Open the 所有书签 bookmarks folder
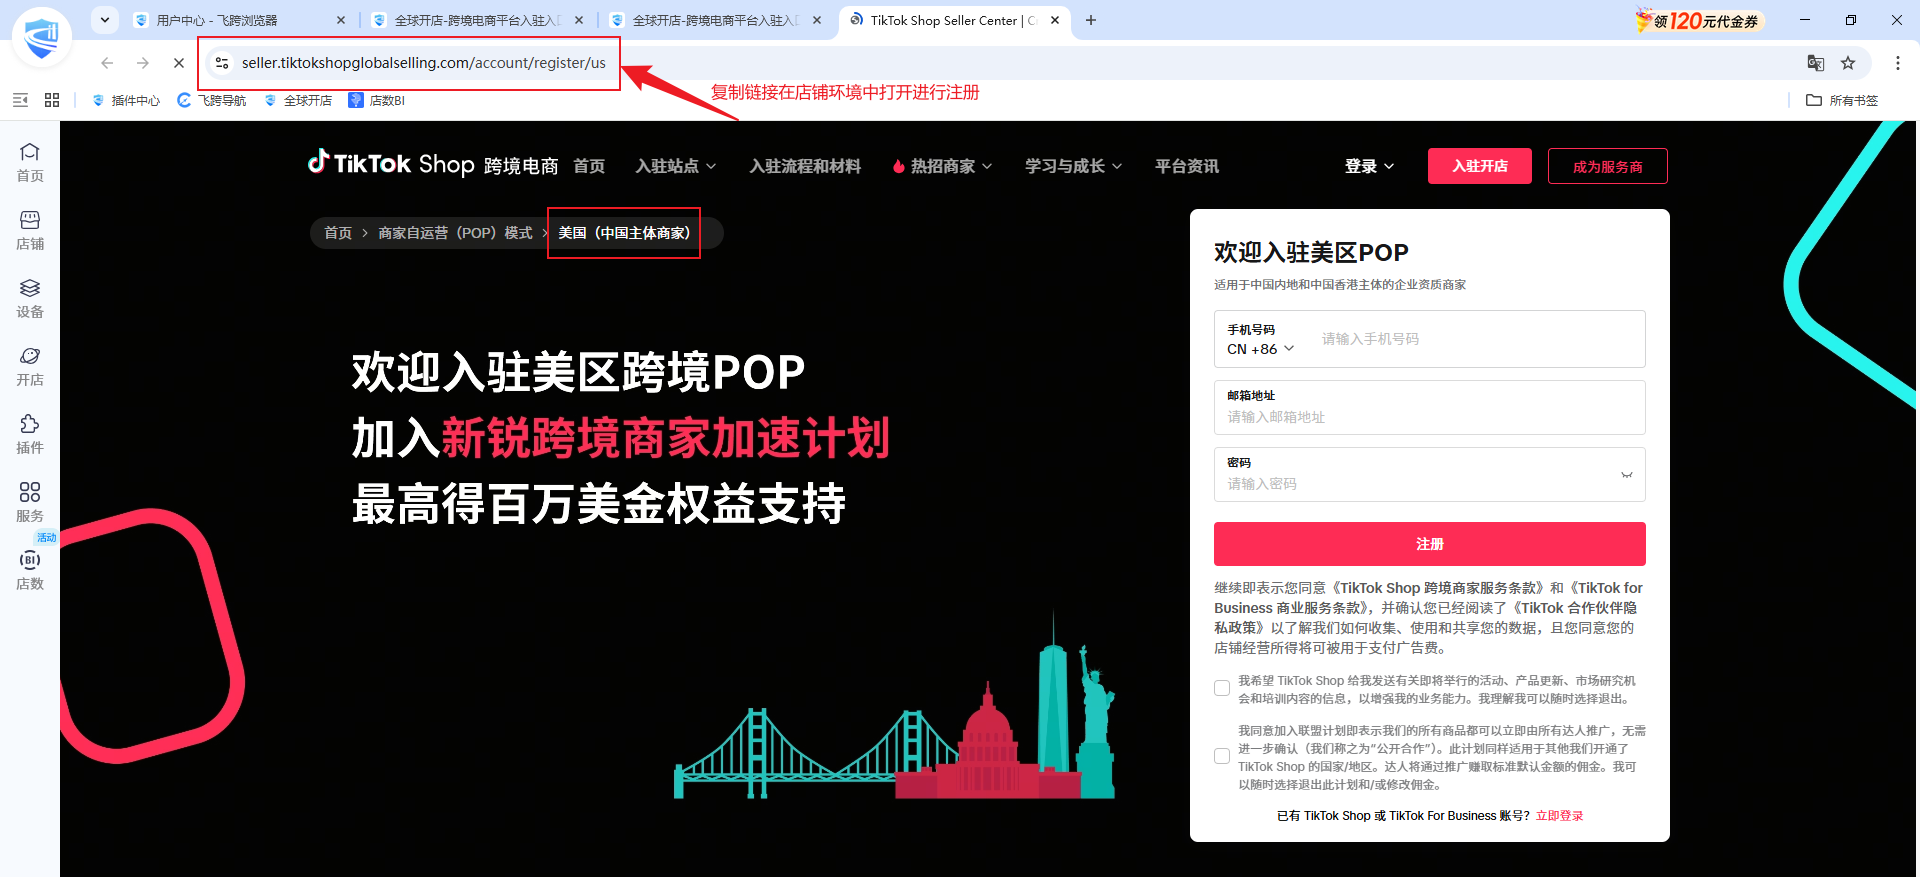1920x877 pixels. 1841,100
